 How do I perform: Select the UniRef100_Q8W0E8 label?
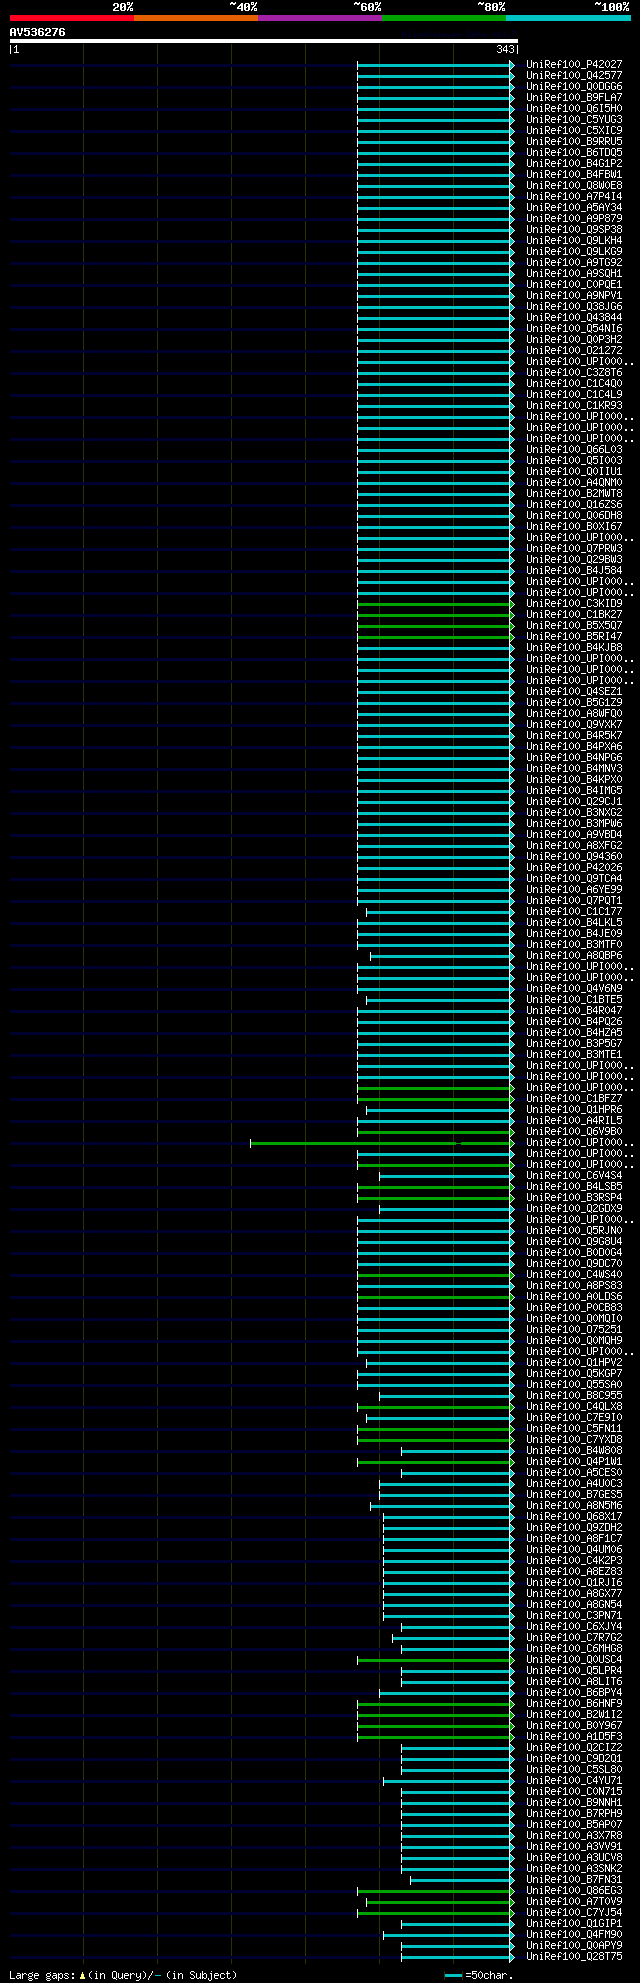(x=574, y=185)
